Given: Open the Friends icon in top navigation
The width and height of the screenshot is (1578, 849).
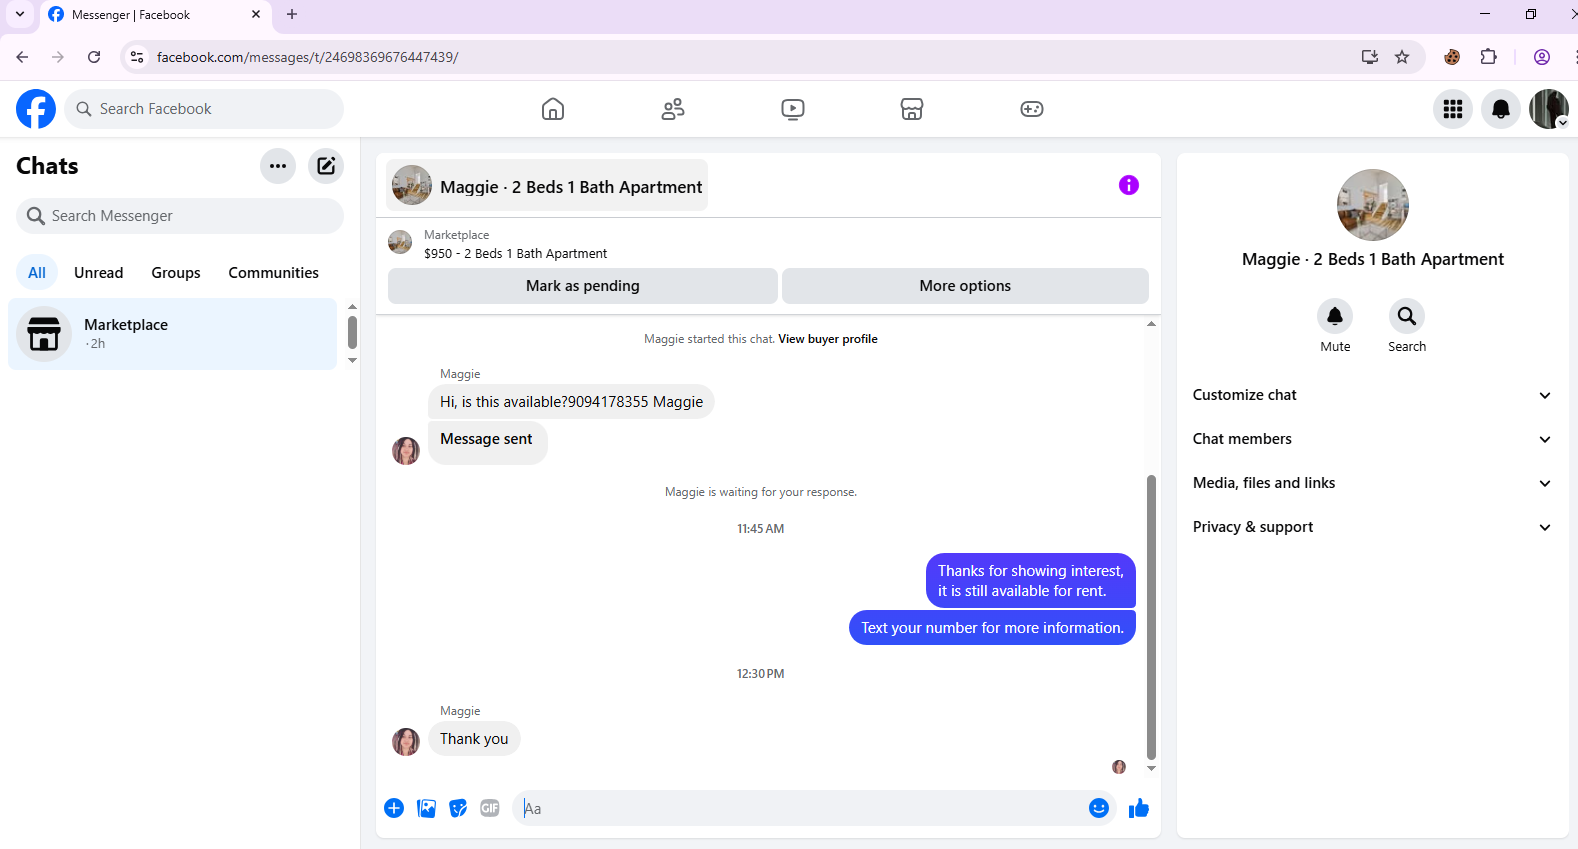Looking at the screenshot, I should click(673, 109).
